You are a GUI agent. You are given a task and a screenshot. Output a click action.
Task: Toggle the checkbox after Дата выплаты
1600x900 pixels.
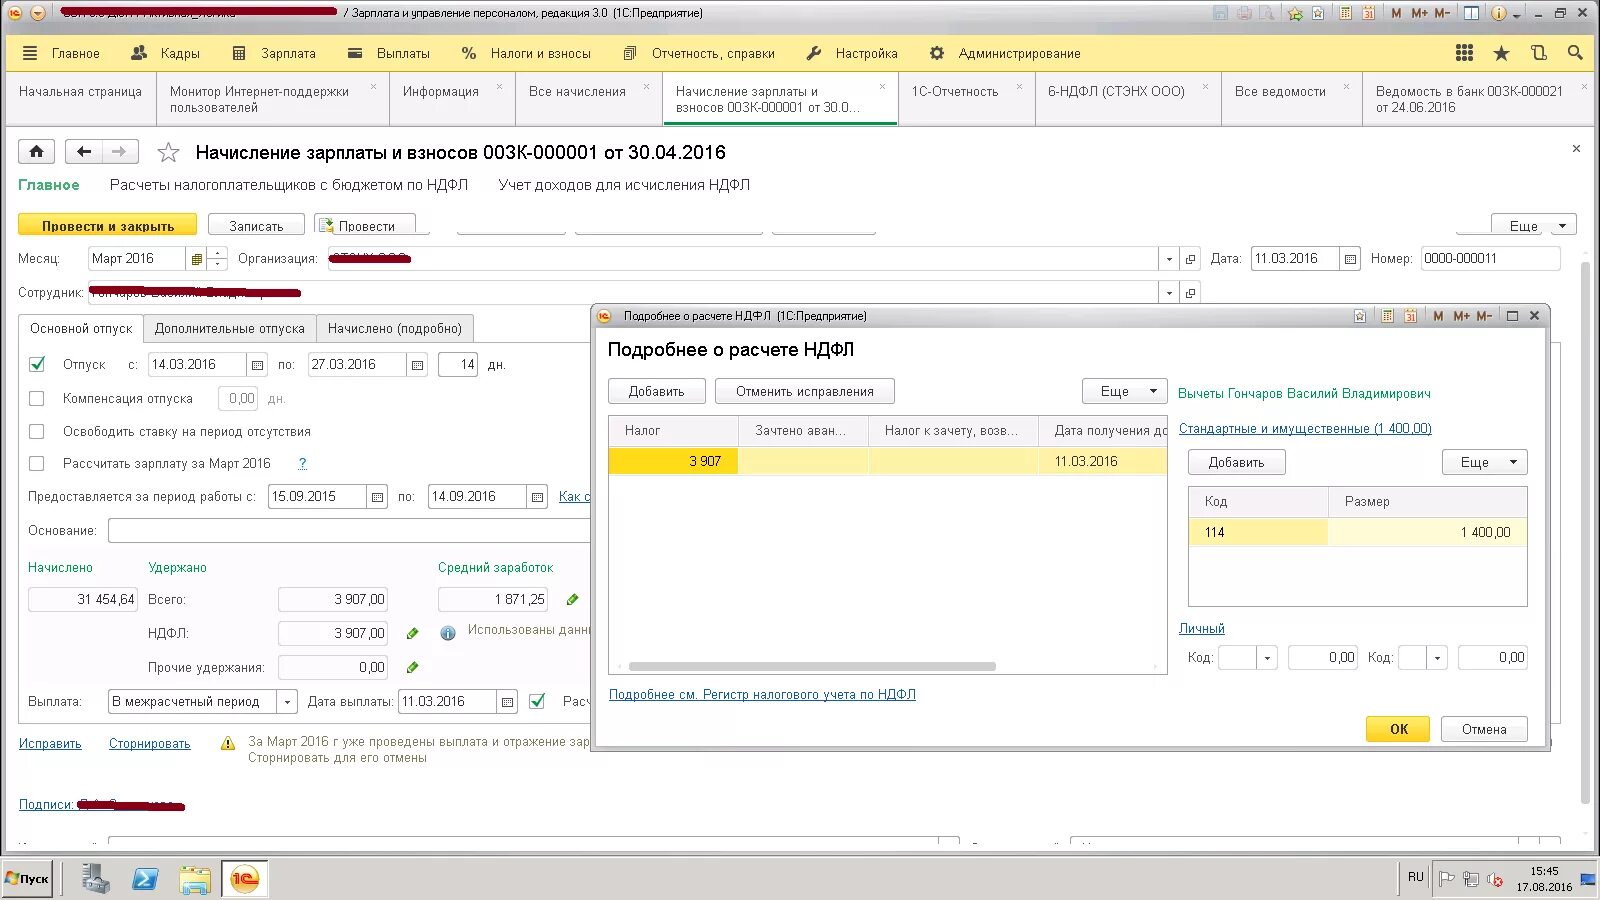[x=537, y=702]
